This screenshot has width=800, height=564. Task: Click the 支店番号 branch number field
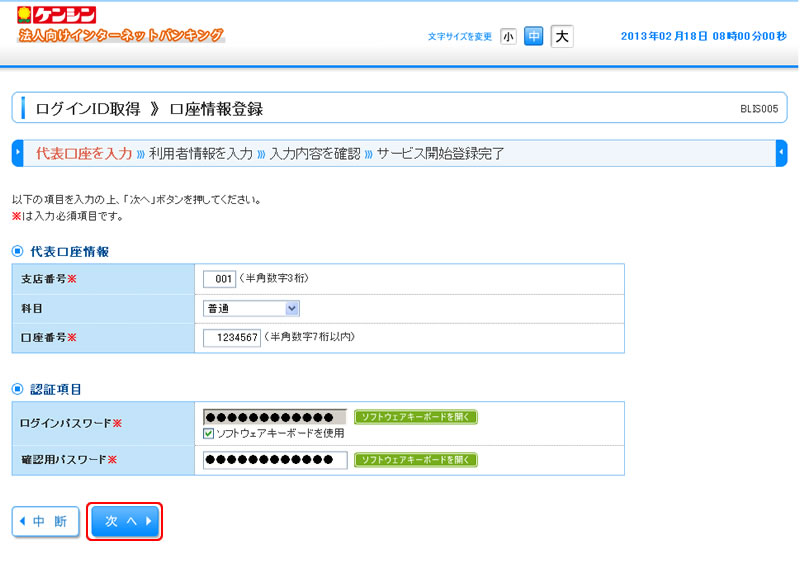coord(219,279)
